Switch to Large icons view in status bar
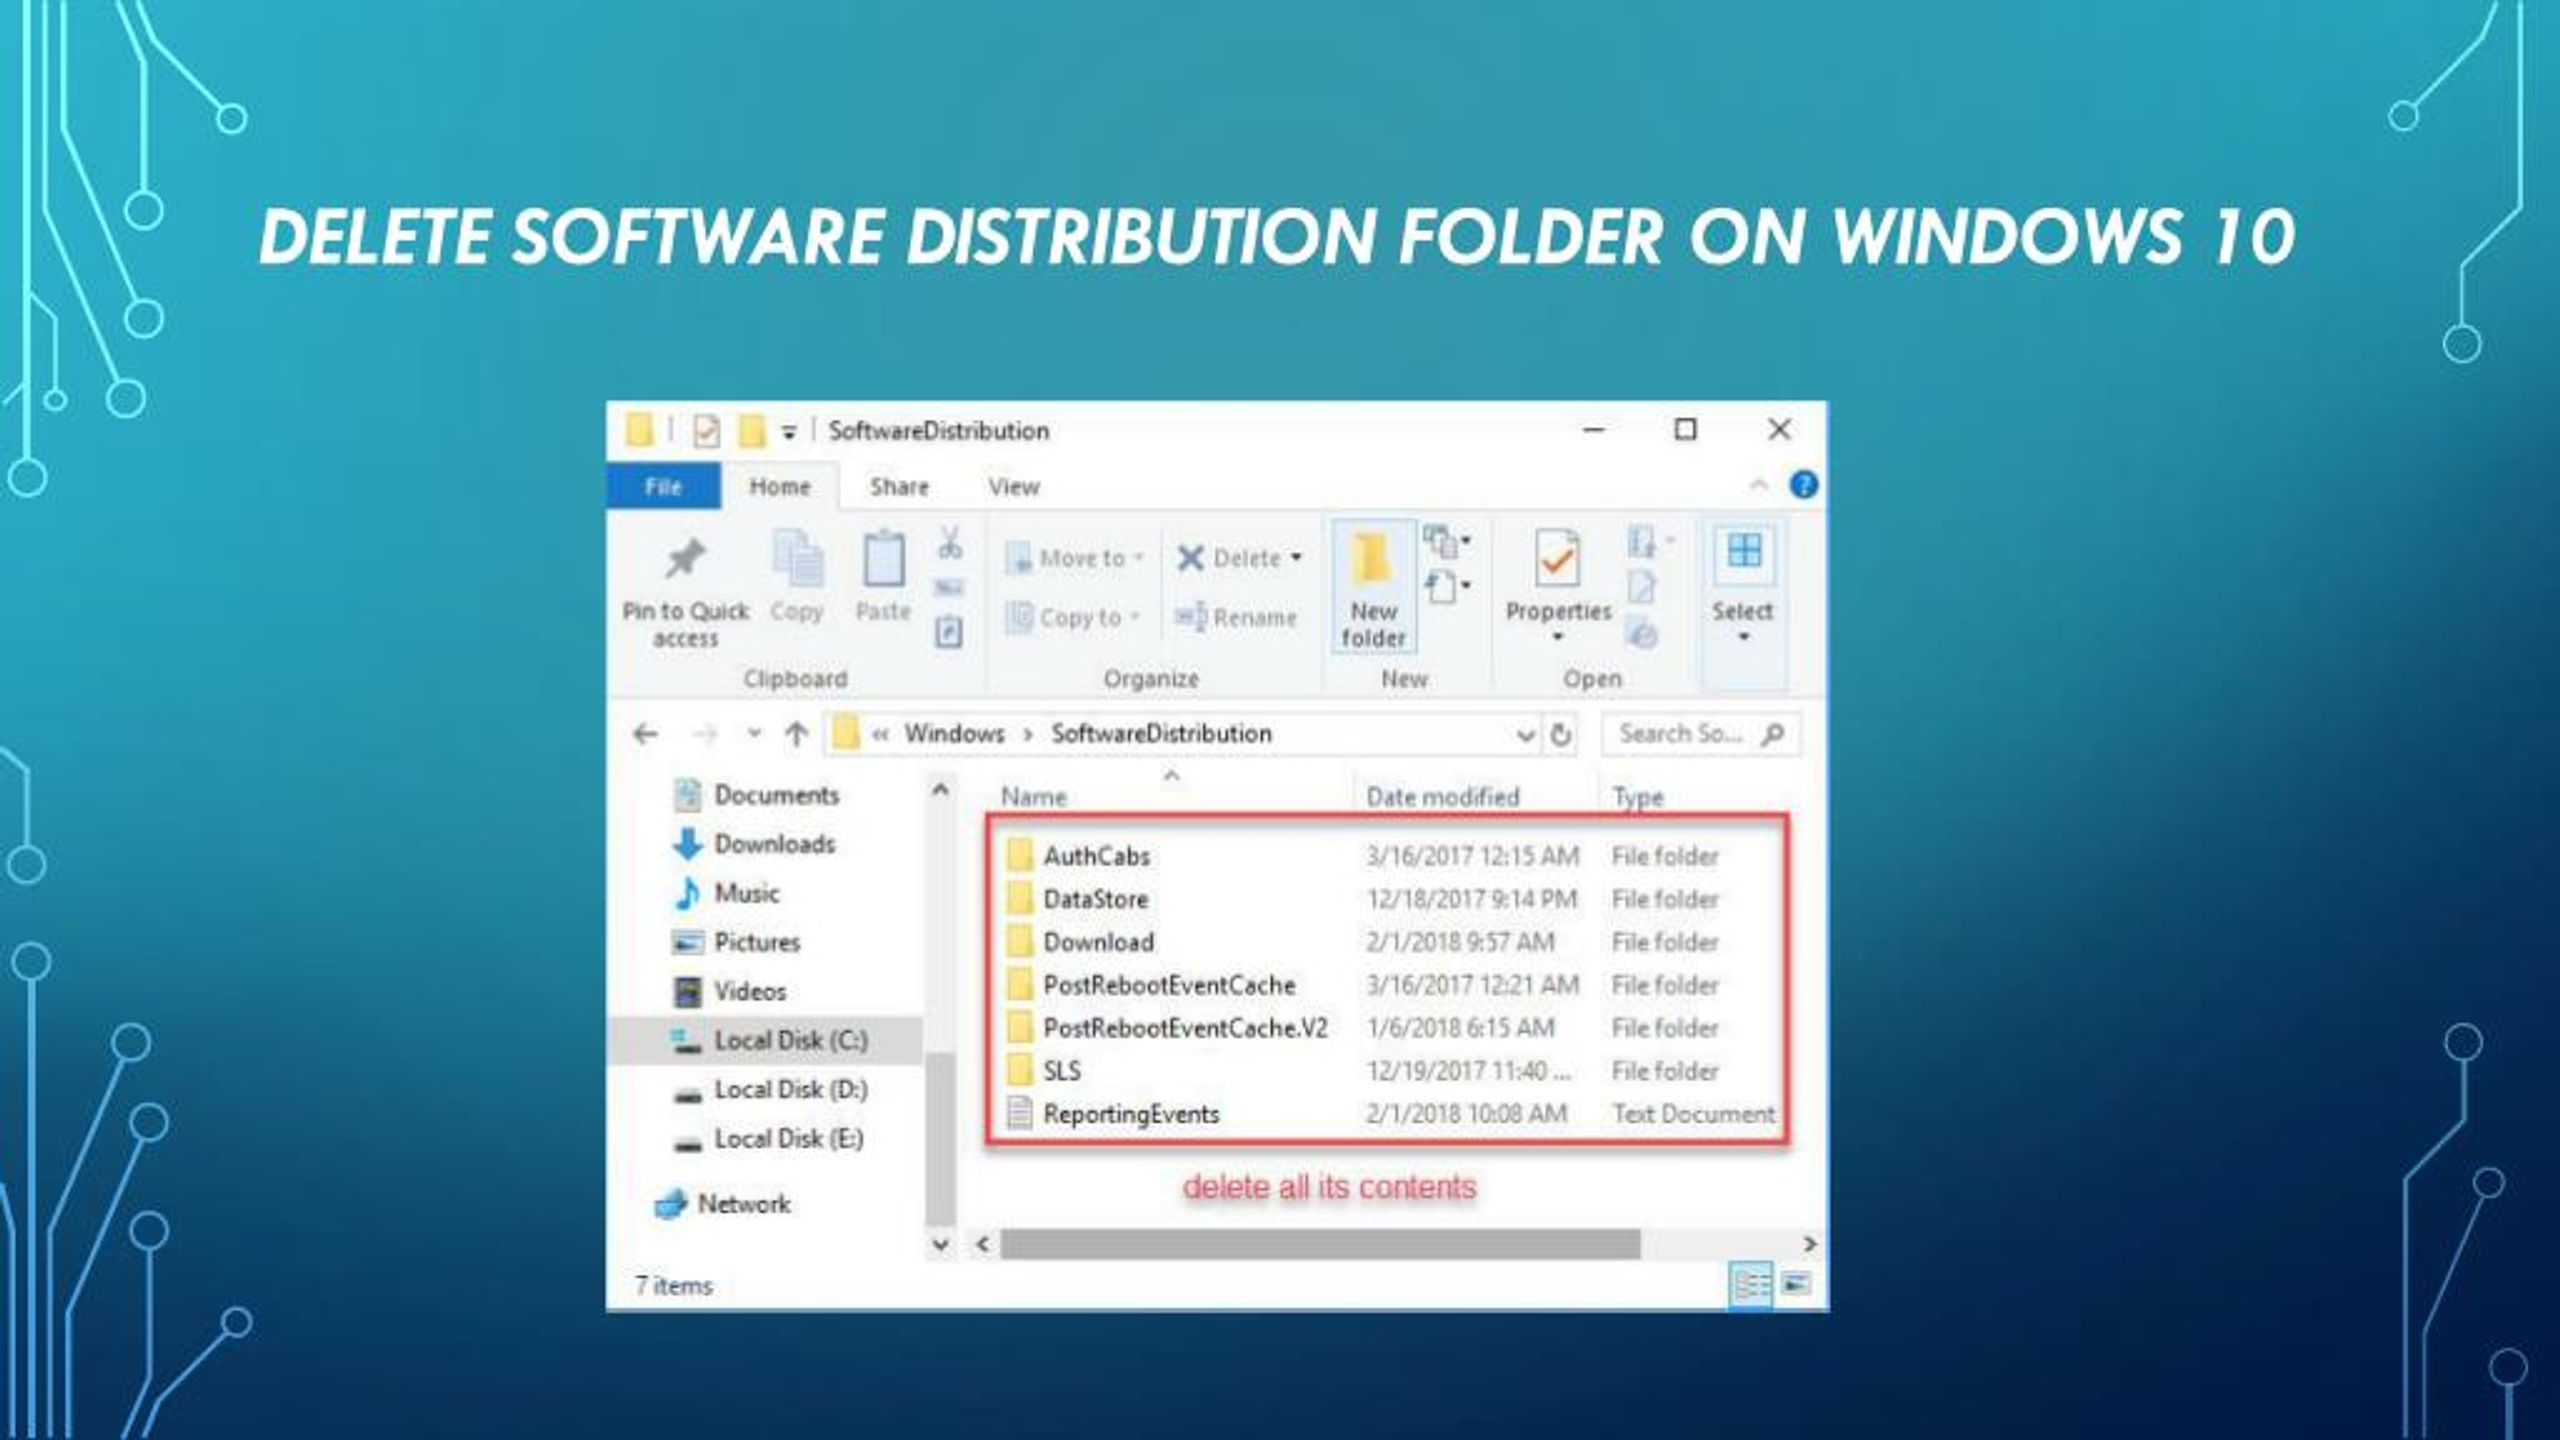This screenshot has height=1440, width=2560. [x=1796, y=1284]
